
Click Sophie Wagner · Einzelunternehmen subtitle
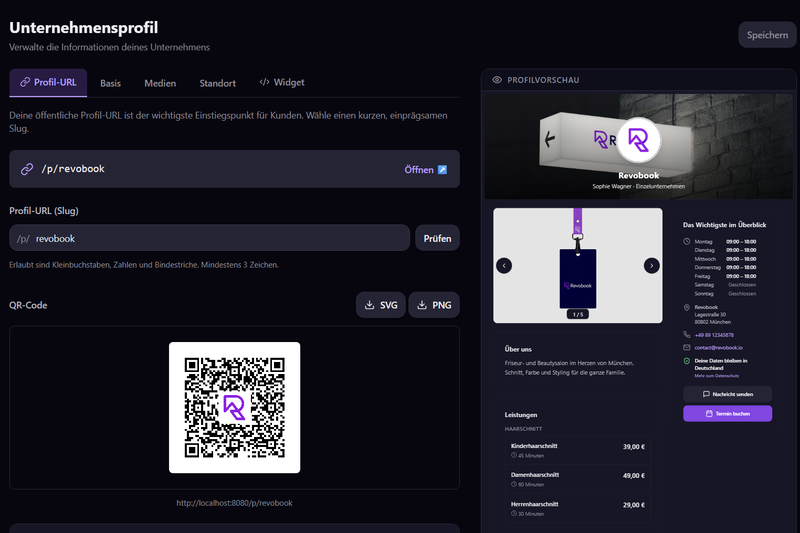(638, 187)
